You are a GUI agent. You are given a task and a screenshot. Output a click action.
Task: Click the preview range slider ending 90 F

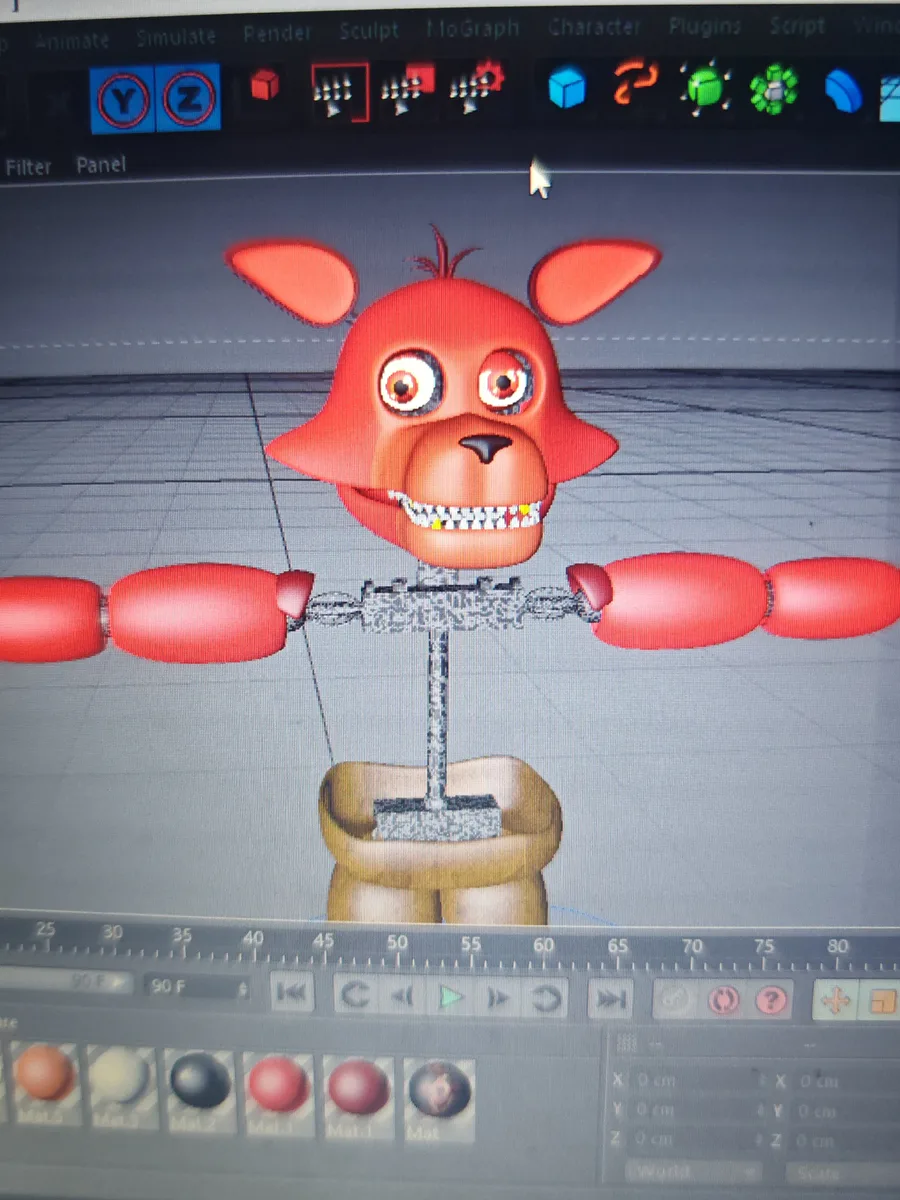pos(66,982)
